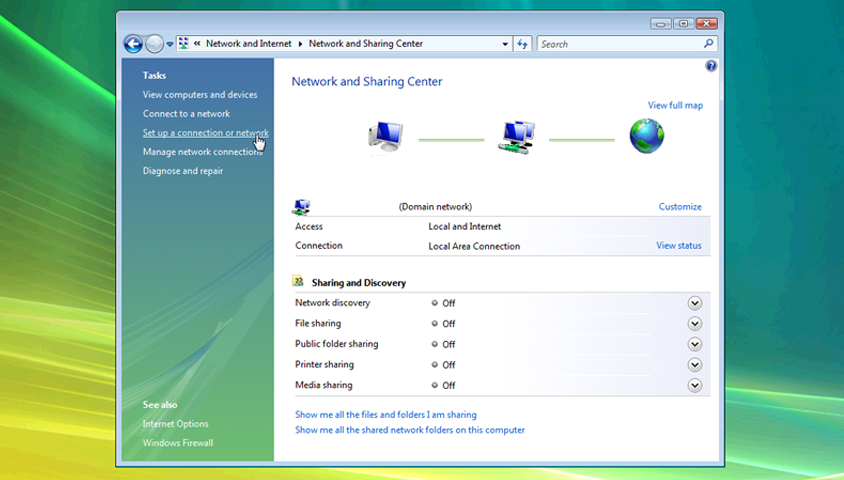
Task: Click the Back navigation arrow button
Action: (x=133, y=44)
